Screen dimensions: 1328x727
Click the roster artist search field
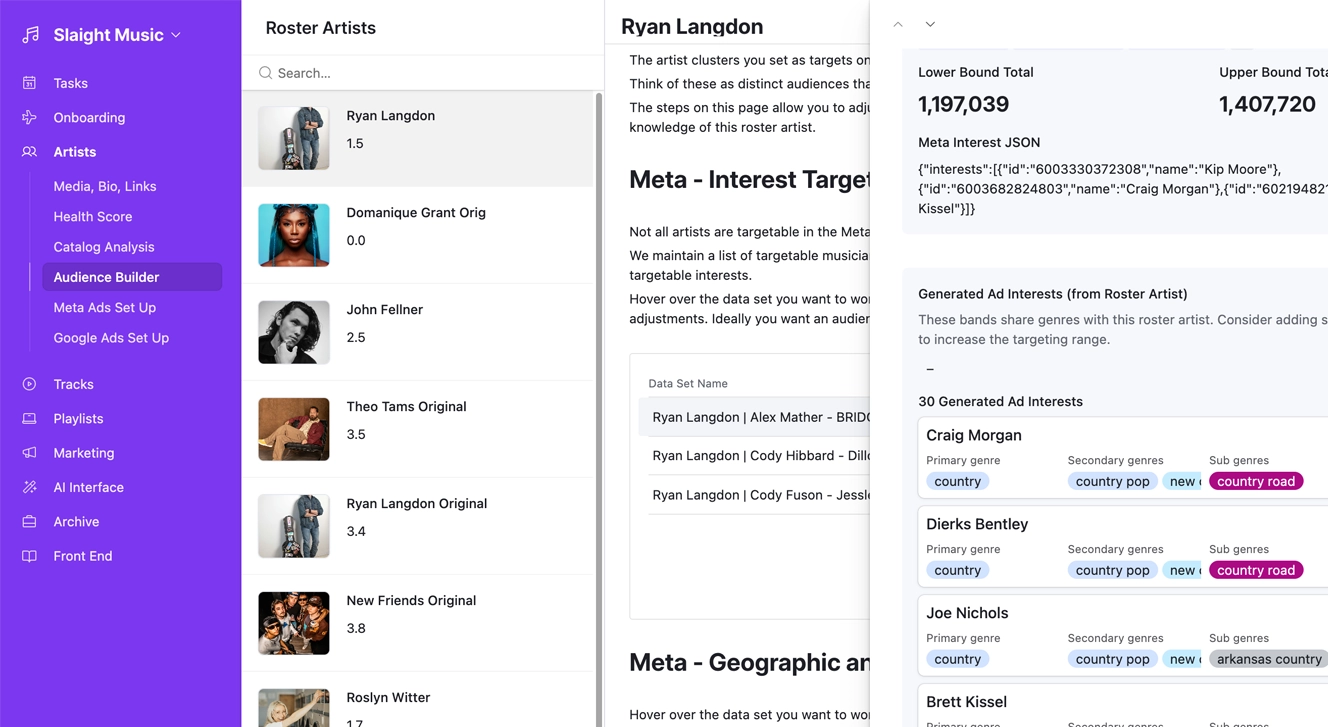tap(420, 73)
